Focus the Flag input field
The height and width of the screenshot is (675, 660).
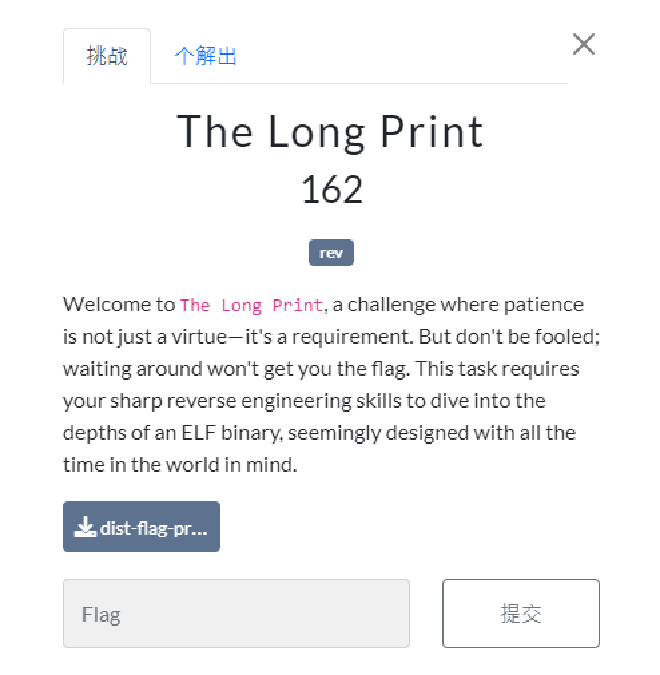point(236,613)
